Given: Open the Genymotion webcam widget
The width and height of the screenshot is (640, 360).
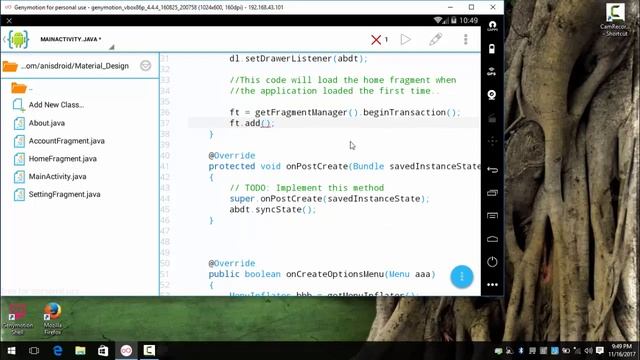Looking at the screenshot, I should point(492,95).
